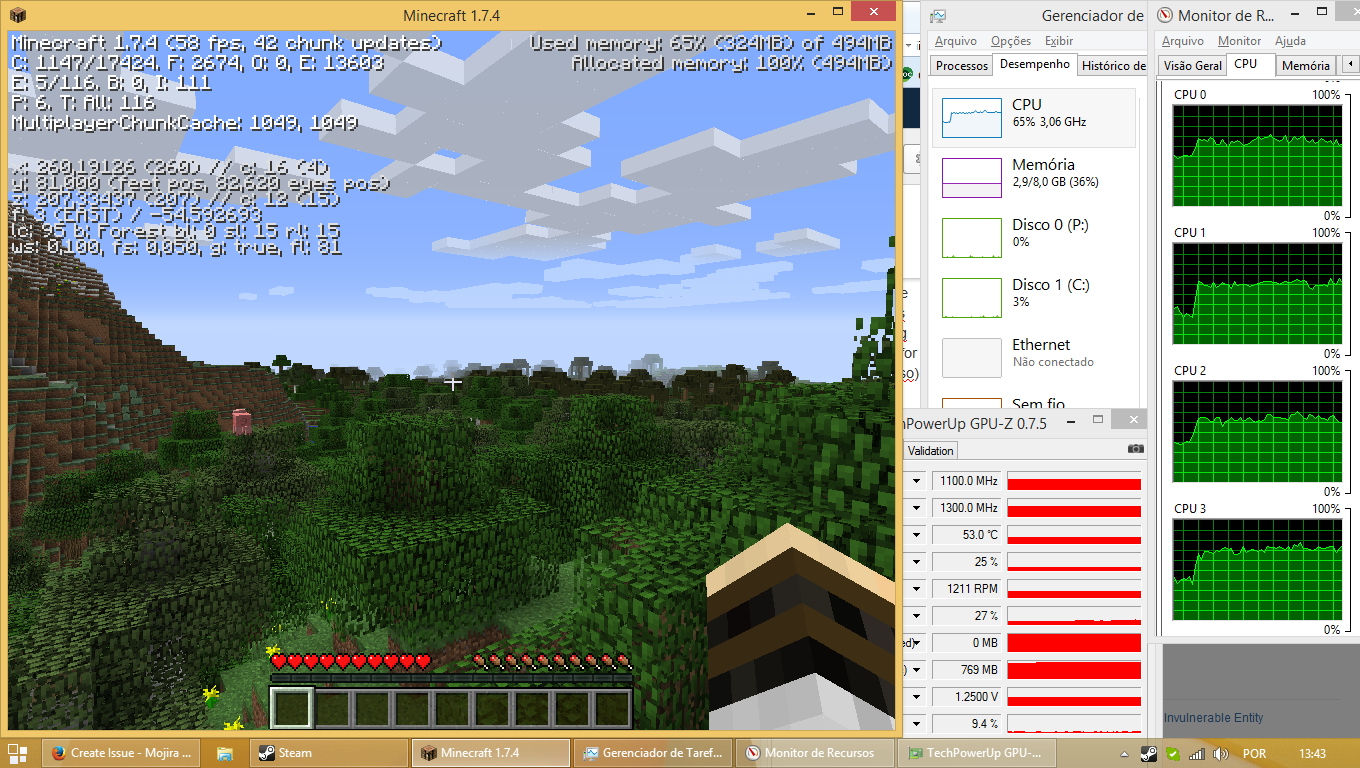
Task: Click the green shield tray icon
Action: [1172, 754]
